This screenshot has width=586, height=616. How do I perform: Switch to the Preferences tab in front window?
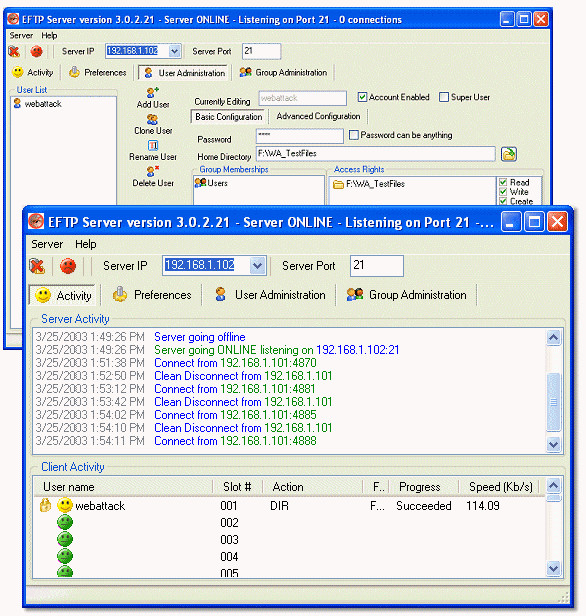click(152, 295)
